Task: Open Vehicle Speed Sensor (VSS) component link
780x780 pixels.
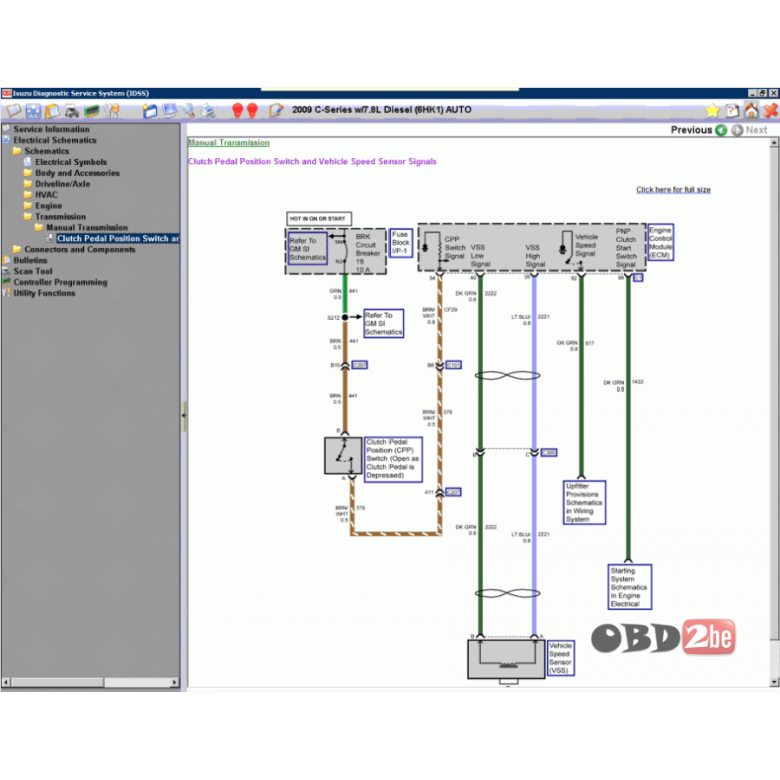Action: pos(561,658)
